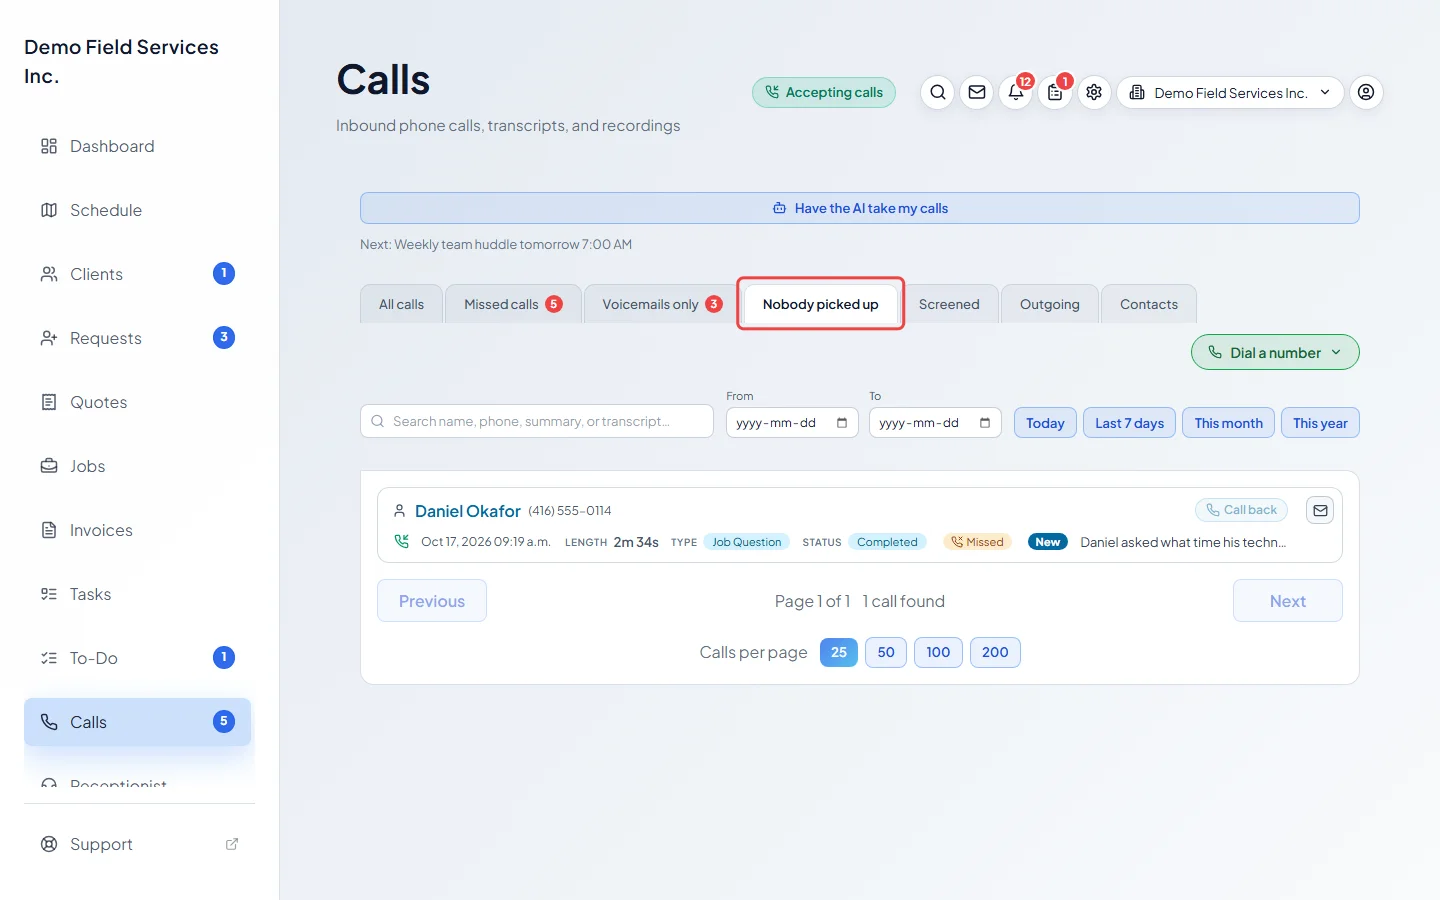Set calls per page to 50
The width and height of the screenshot is (1440, 900).
click(x=886, y=652)
